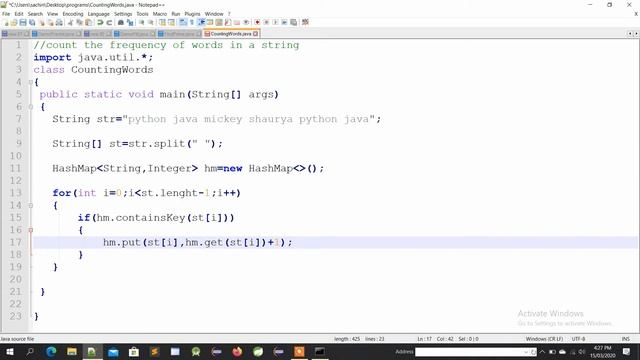Open Find with the binoculars icon
This screenshot has width=640, height=360.
[x=121, y=22]
